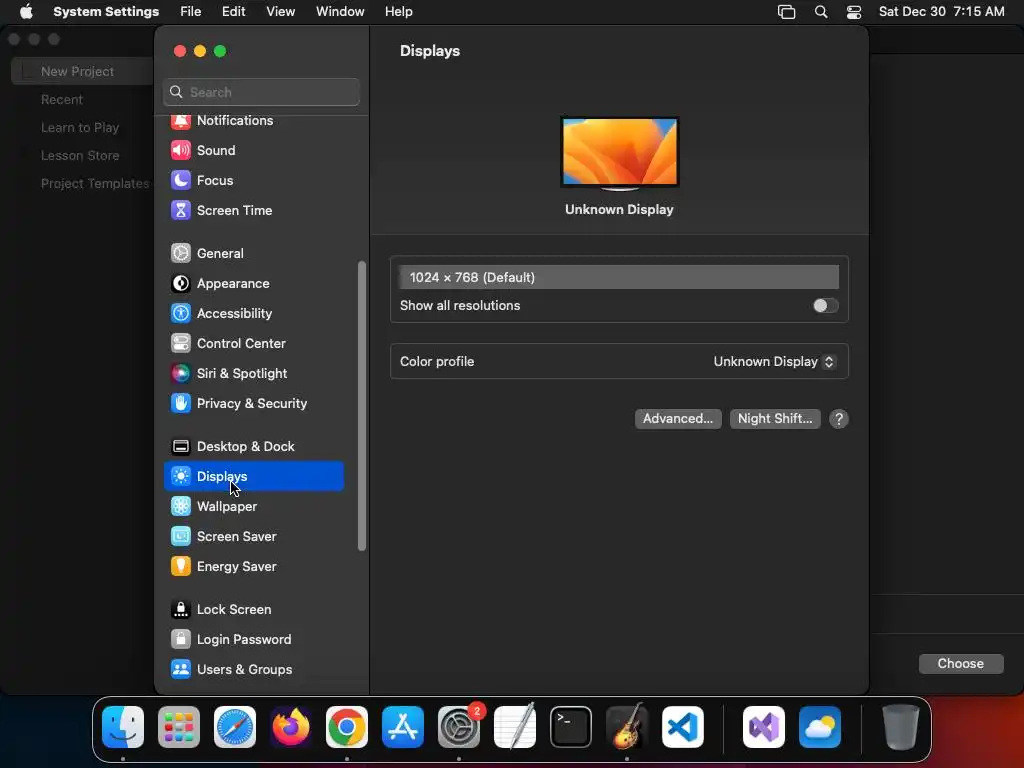Open the System Settings app menu
The height and width of the screenshot is (768, 1024).
106,12
